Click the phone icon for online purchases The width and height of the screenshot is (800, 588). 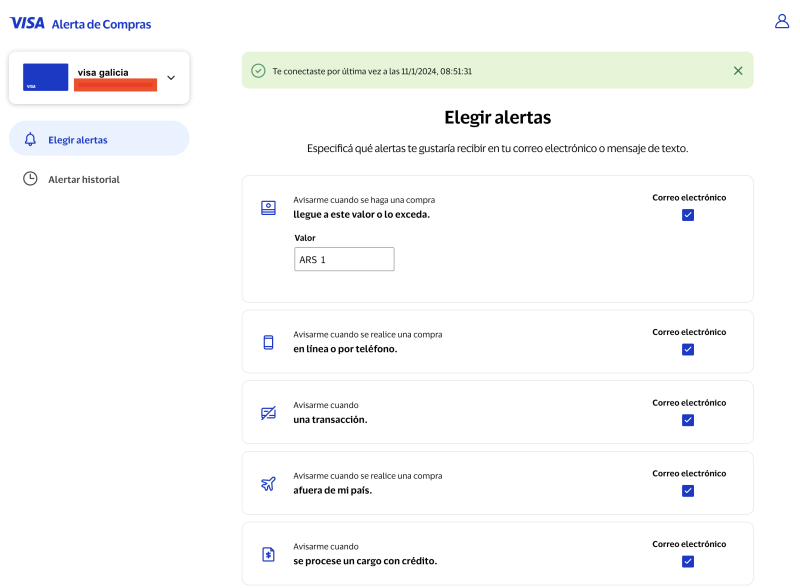click(268, 342)
